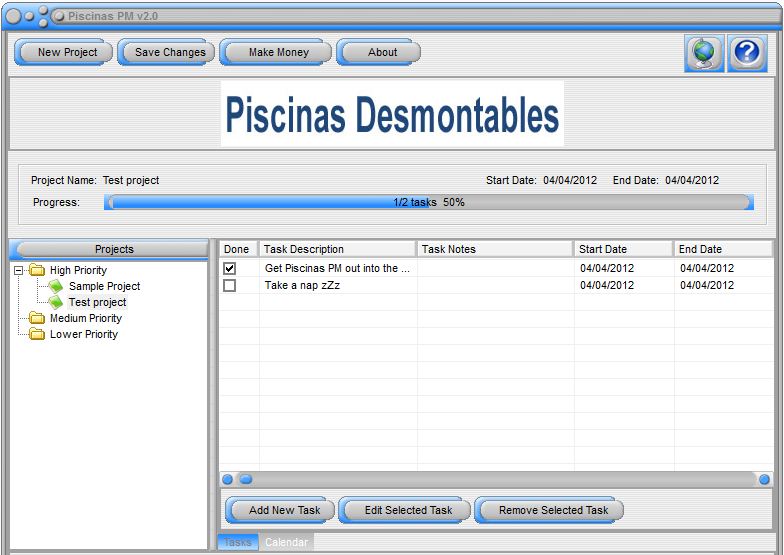This screenshot has width=784, height=555.
Task: Select the High Priority folder icon
Action: pyautogui.click(x=36, y=270)
